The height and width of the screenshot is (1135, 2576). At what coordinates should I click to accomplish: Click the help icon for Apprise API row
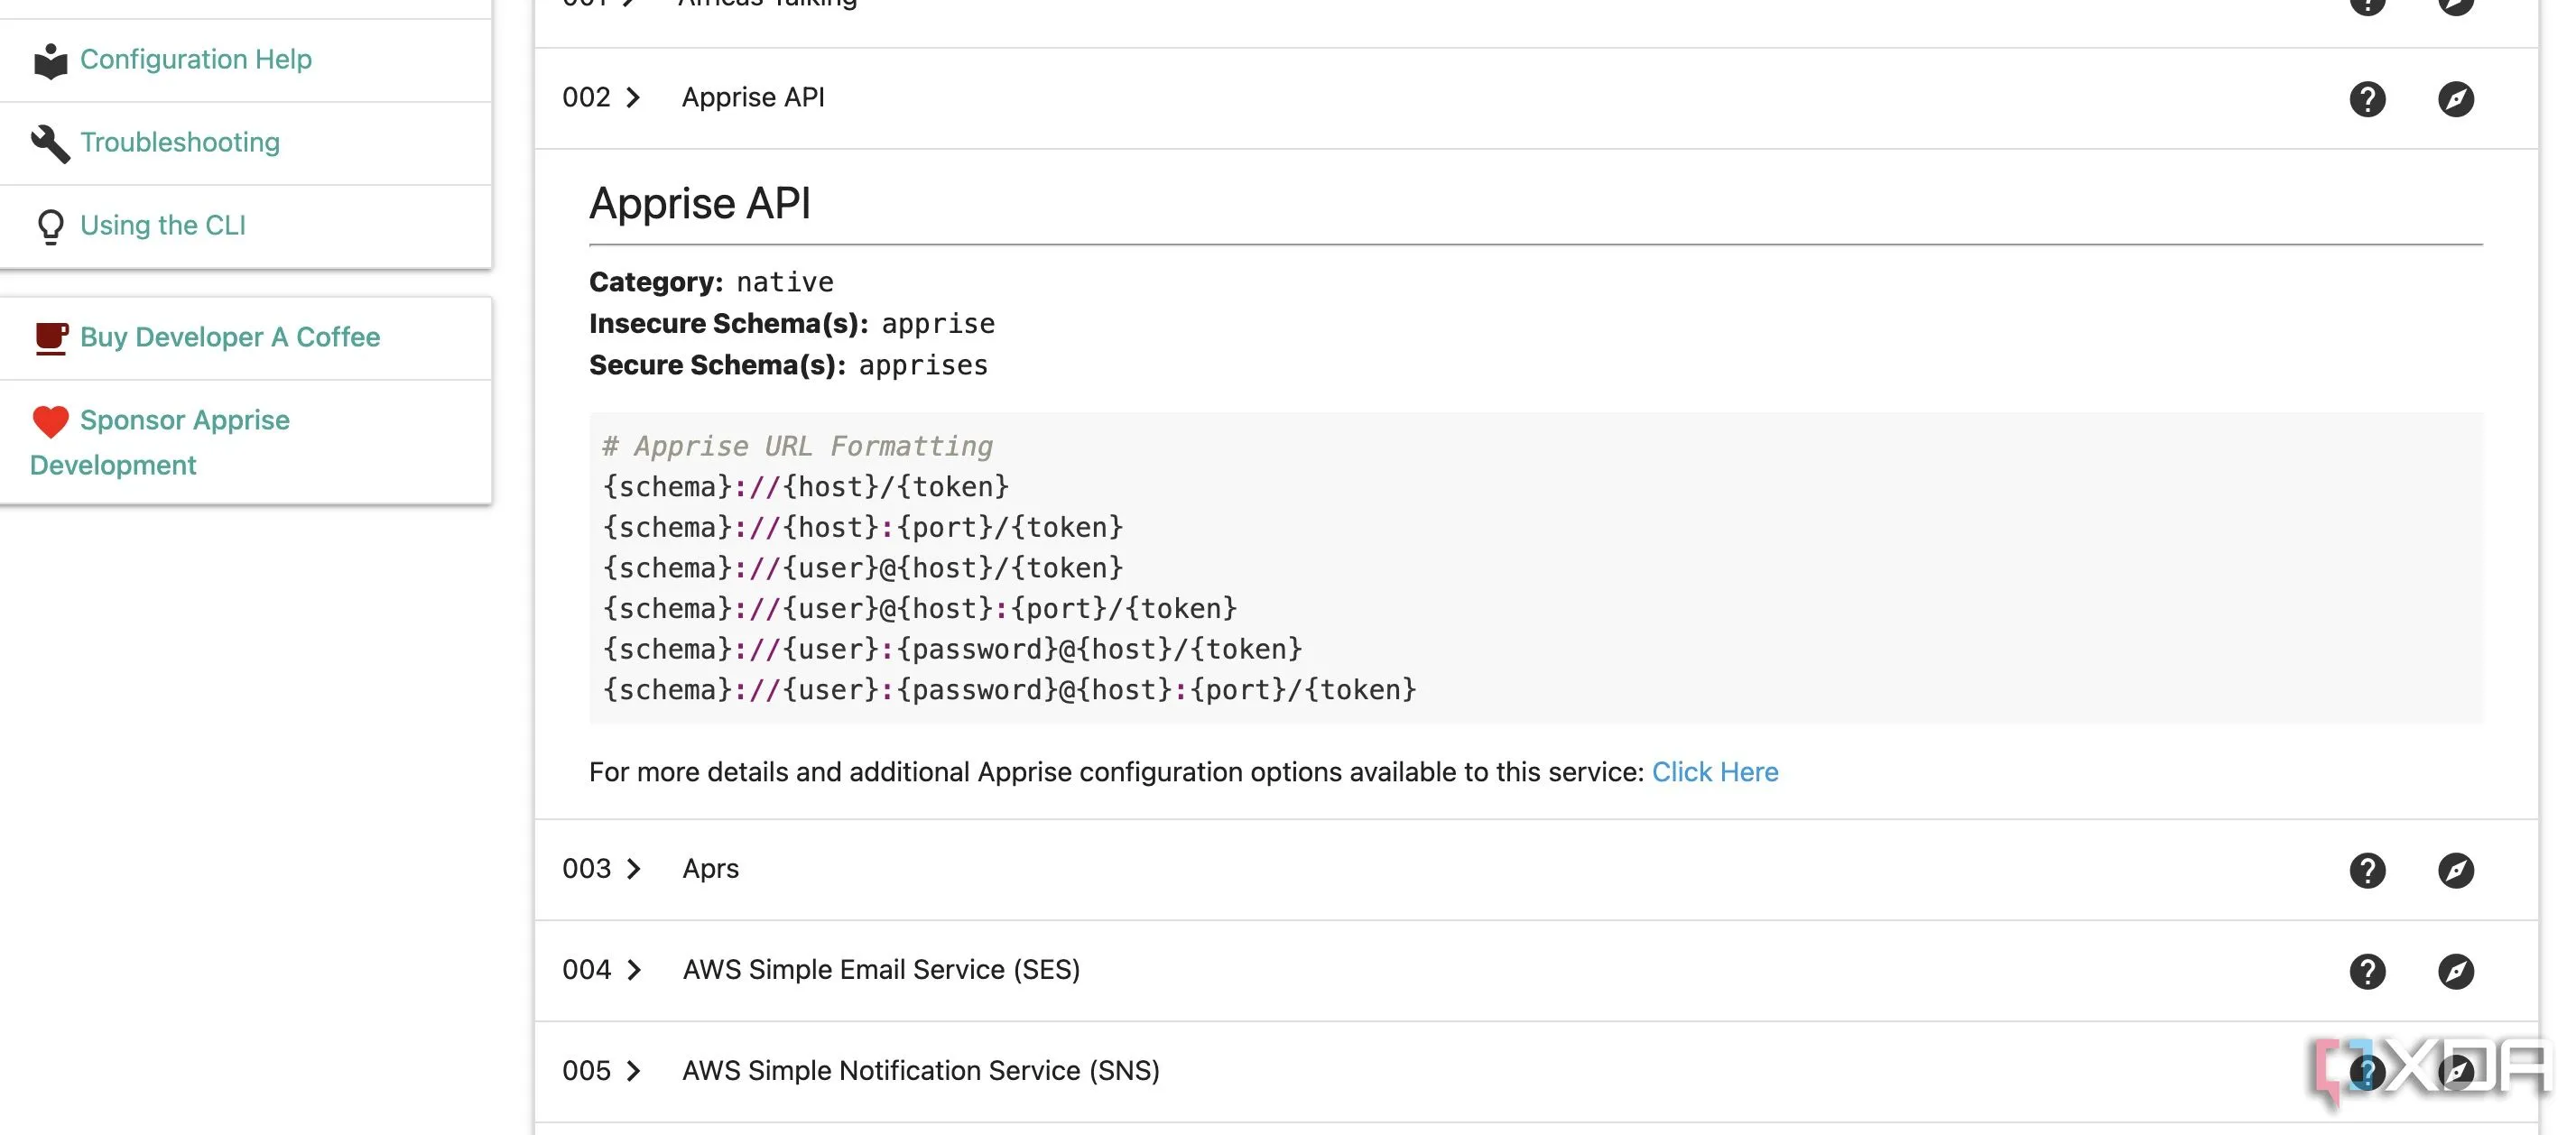(x=2367, y=99)
